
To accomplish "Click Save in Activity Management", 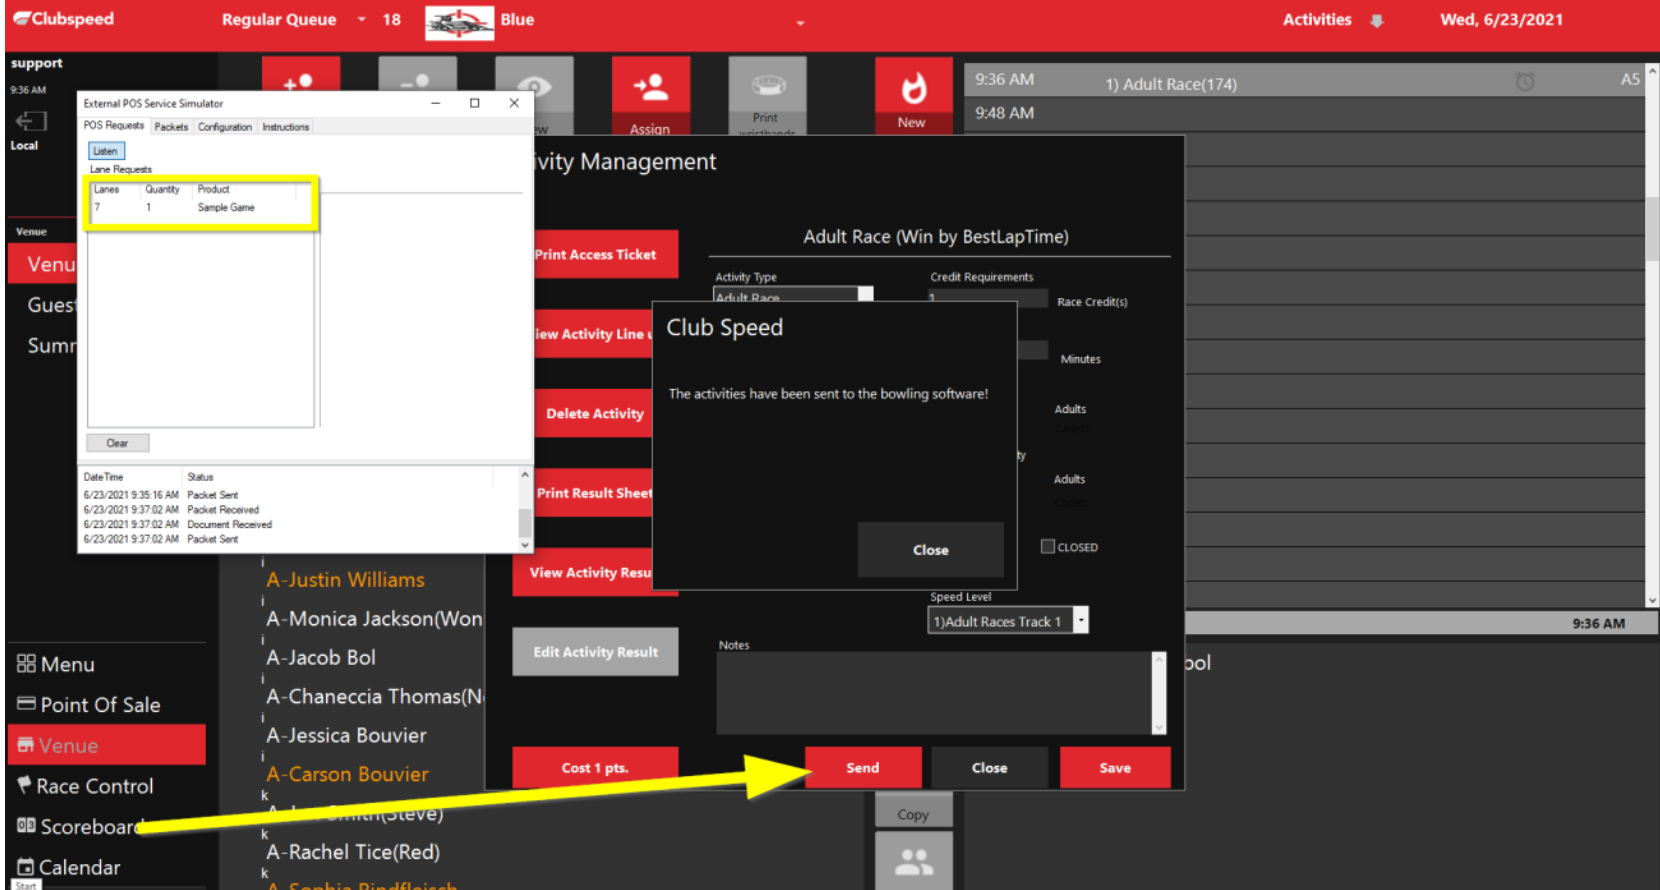I will pos(1115,768).
